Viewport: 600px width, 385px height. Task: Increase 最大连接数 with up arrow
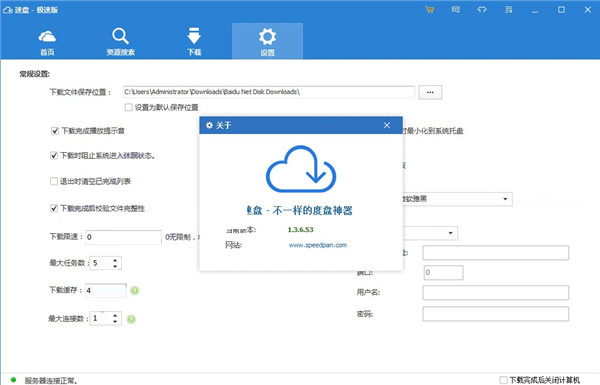pos(115,316)
